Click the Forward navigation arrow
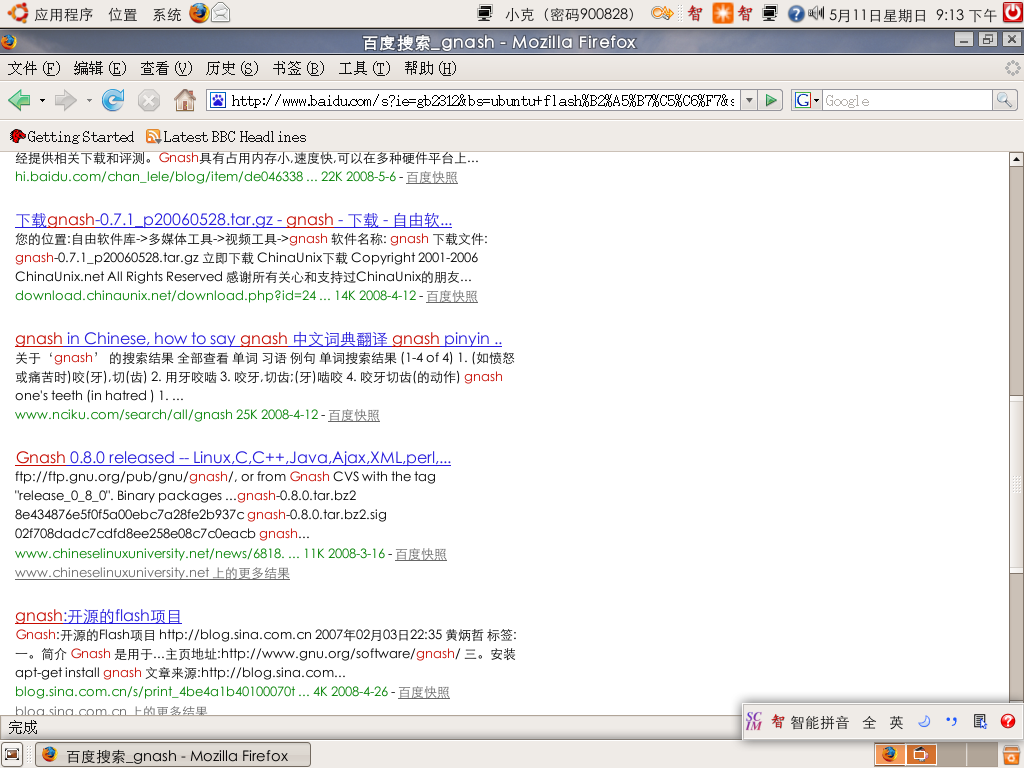This screenshot has width=1024, height=768. (65, 100)
